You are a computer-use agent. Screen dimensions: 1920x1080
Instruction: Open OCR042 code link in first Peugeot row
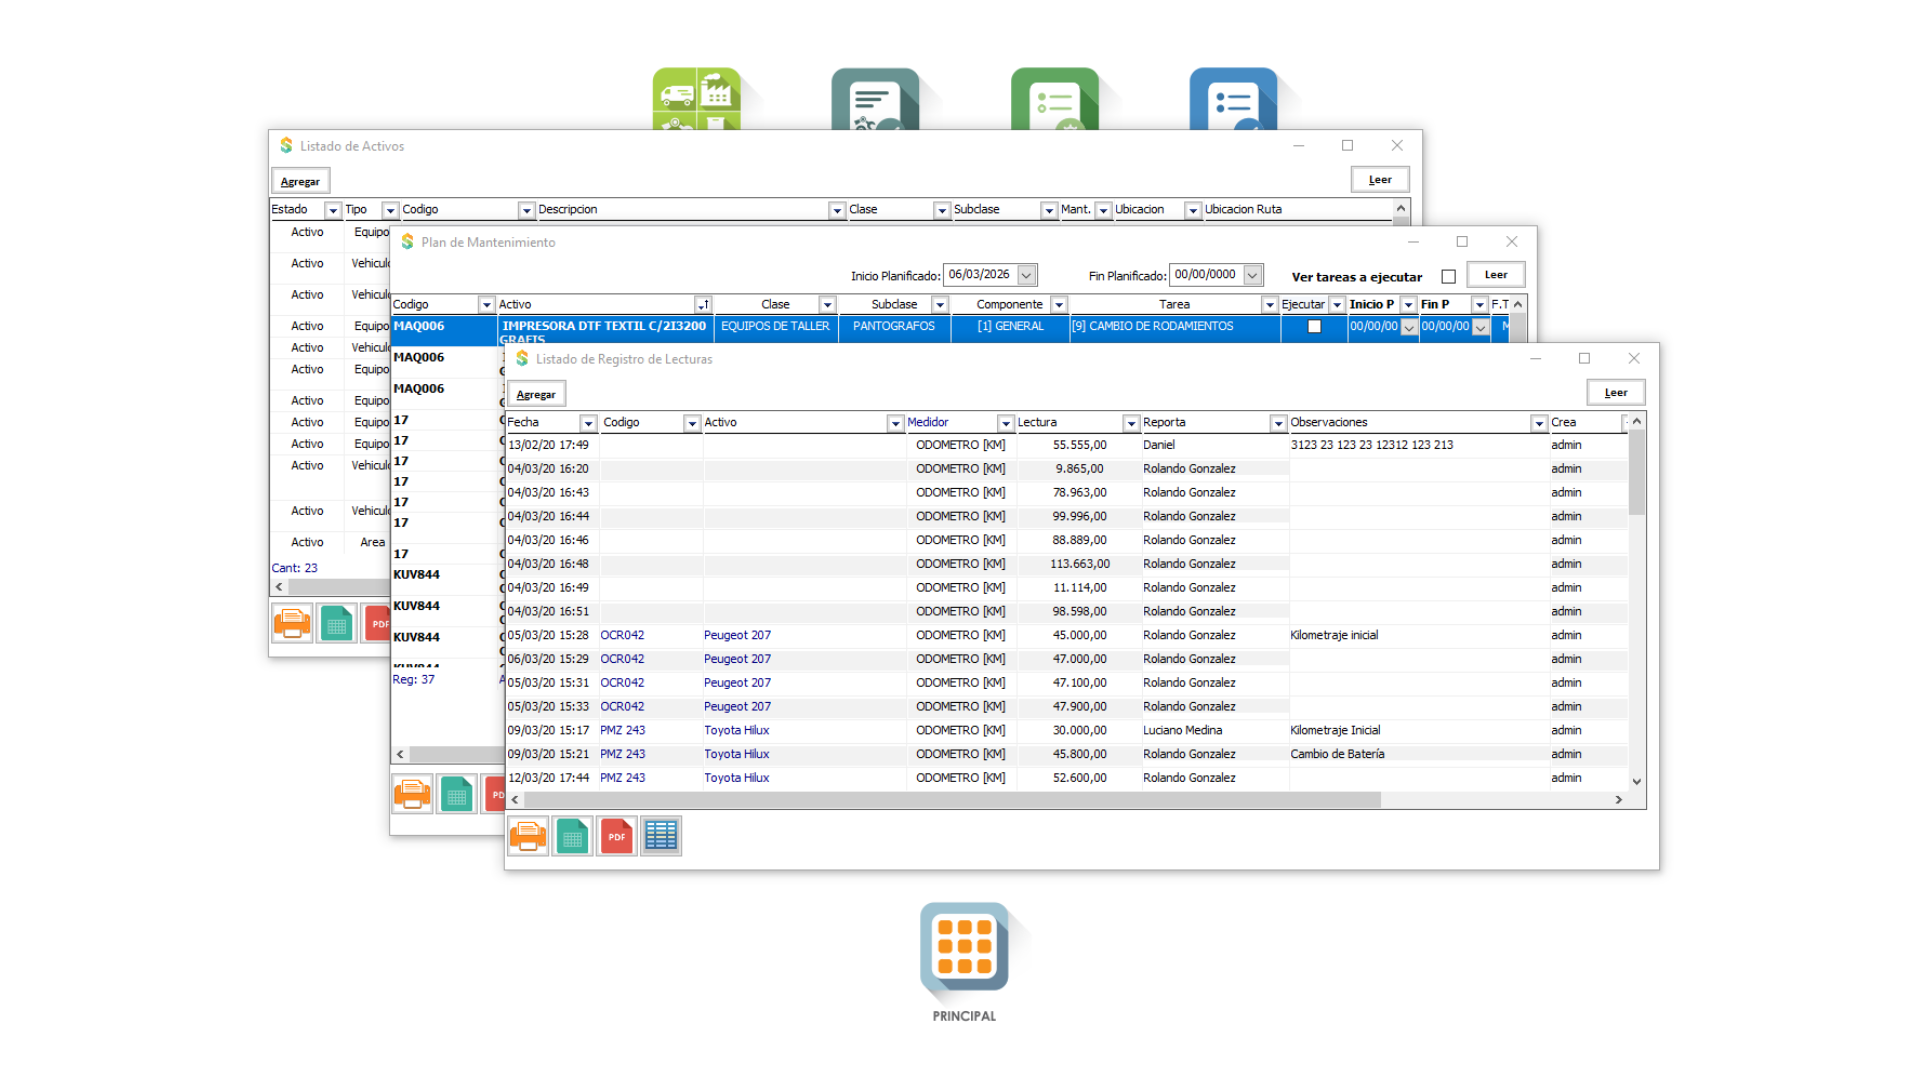point(622,635)
